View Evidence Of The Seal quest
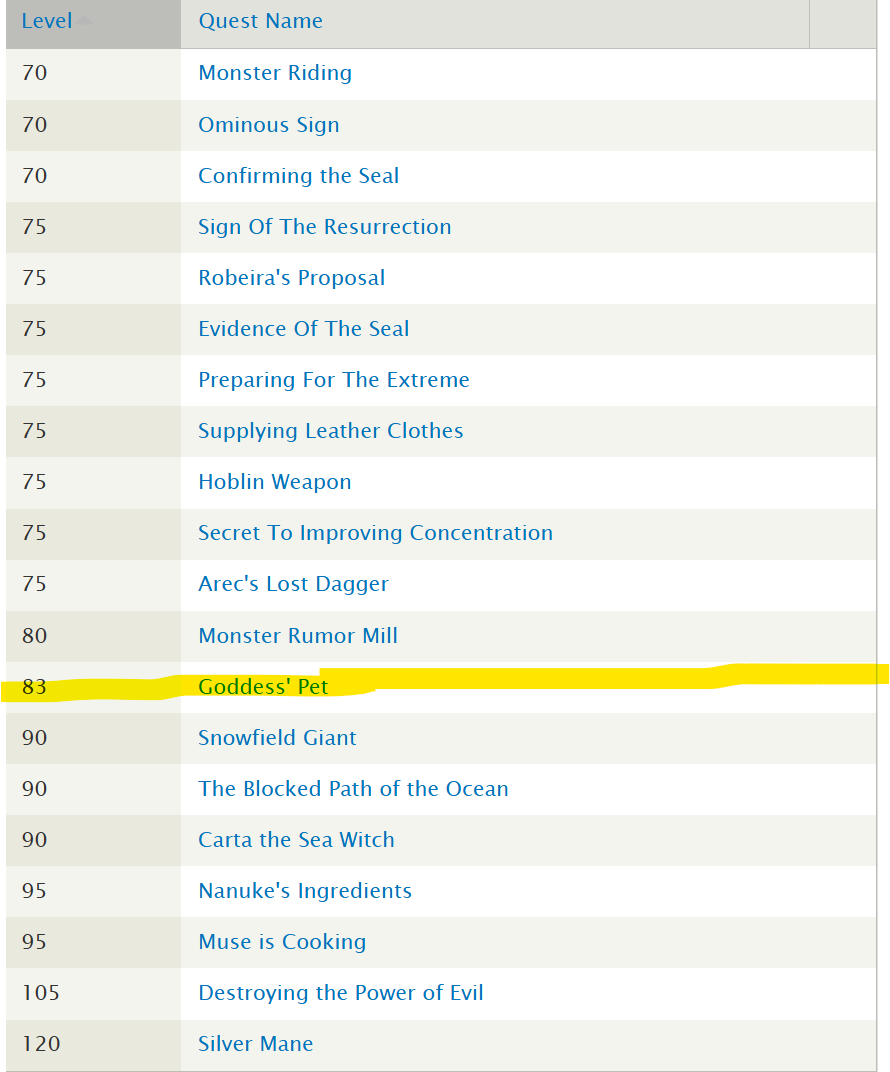 coord(304,329)
